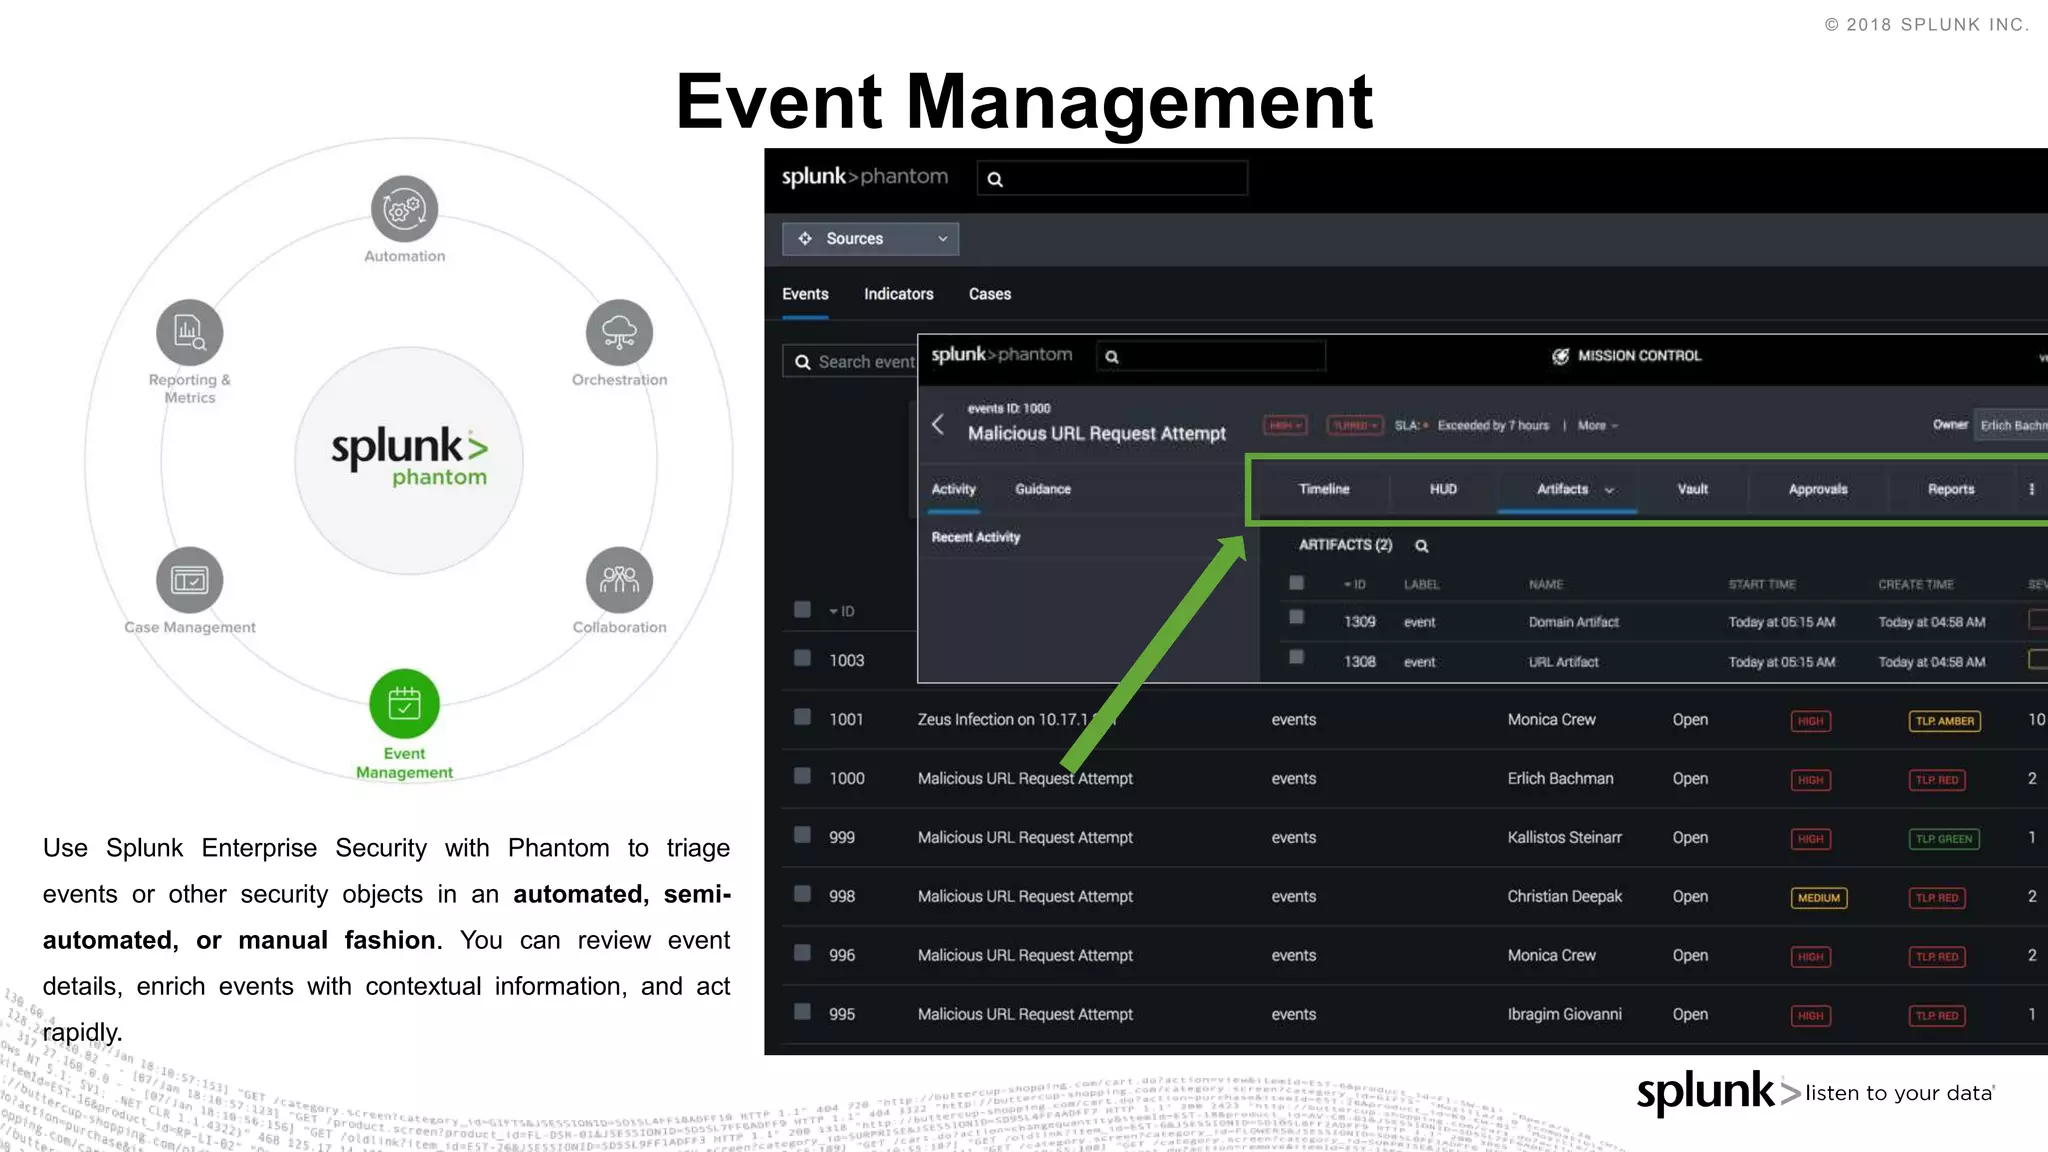Click the Search events input field
Image resolution: width=2048 pixels, height=1152 pixels.
coord(849,362)
